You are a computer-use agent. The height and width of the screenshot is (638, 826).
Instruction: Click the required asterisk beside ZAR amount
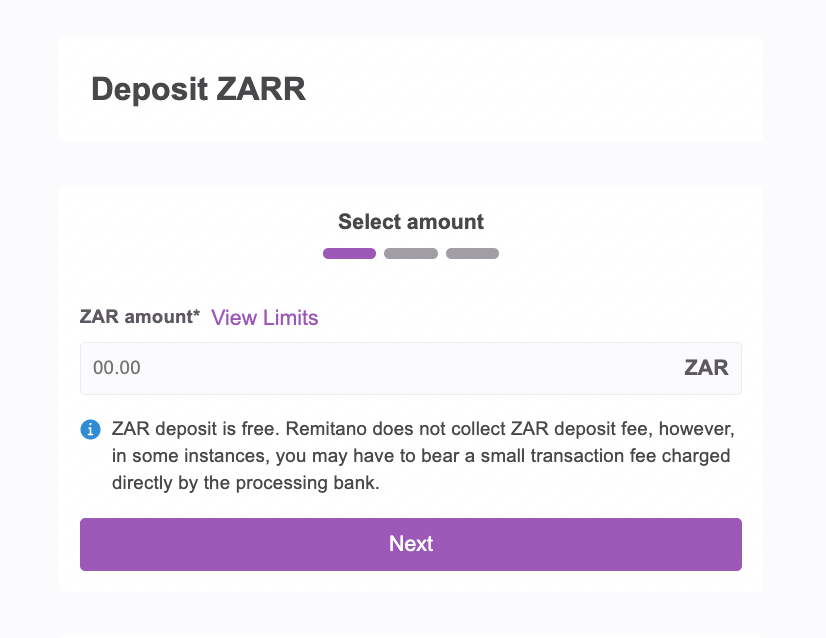196,313
